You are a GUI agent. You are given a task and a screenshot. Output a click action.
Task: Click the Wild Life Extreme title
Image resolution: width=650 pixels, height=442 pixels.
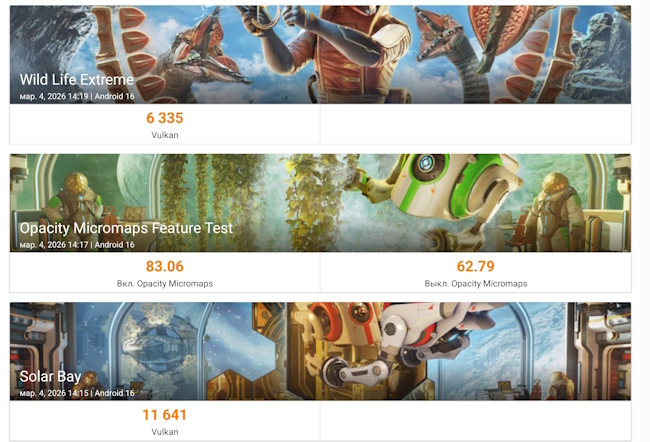point(77,80)
